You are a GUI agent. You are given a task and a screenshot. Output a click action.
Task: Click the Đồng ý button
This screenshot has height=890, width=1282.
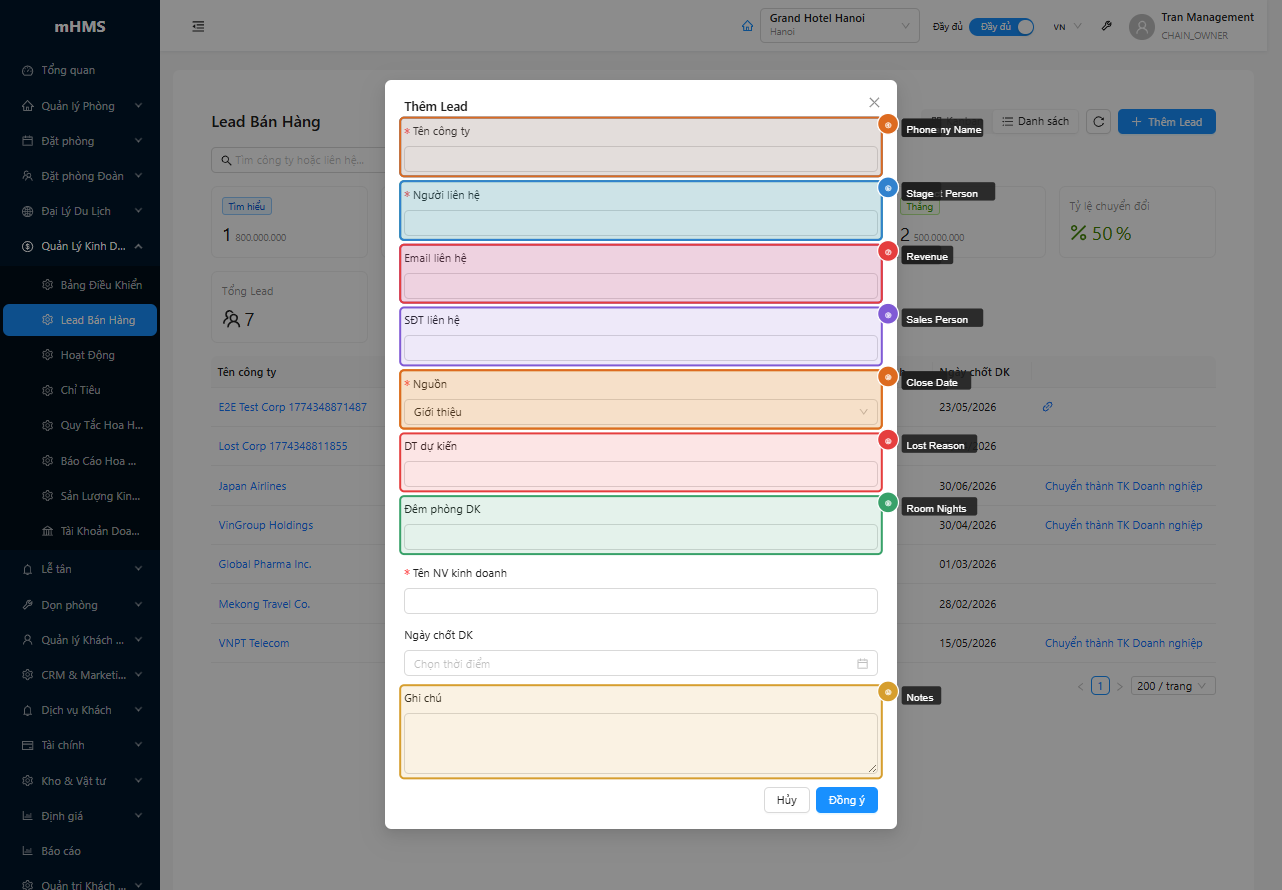click(x=846, y=800)
